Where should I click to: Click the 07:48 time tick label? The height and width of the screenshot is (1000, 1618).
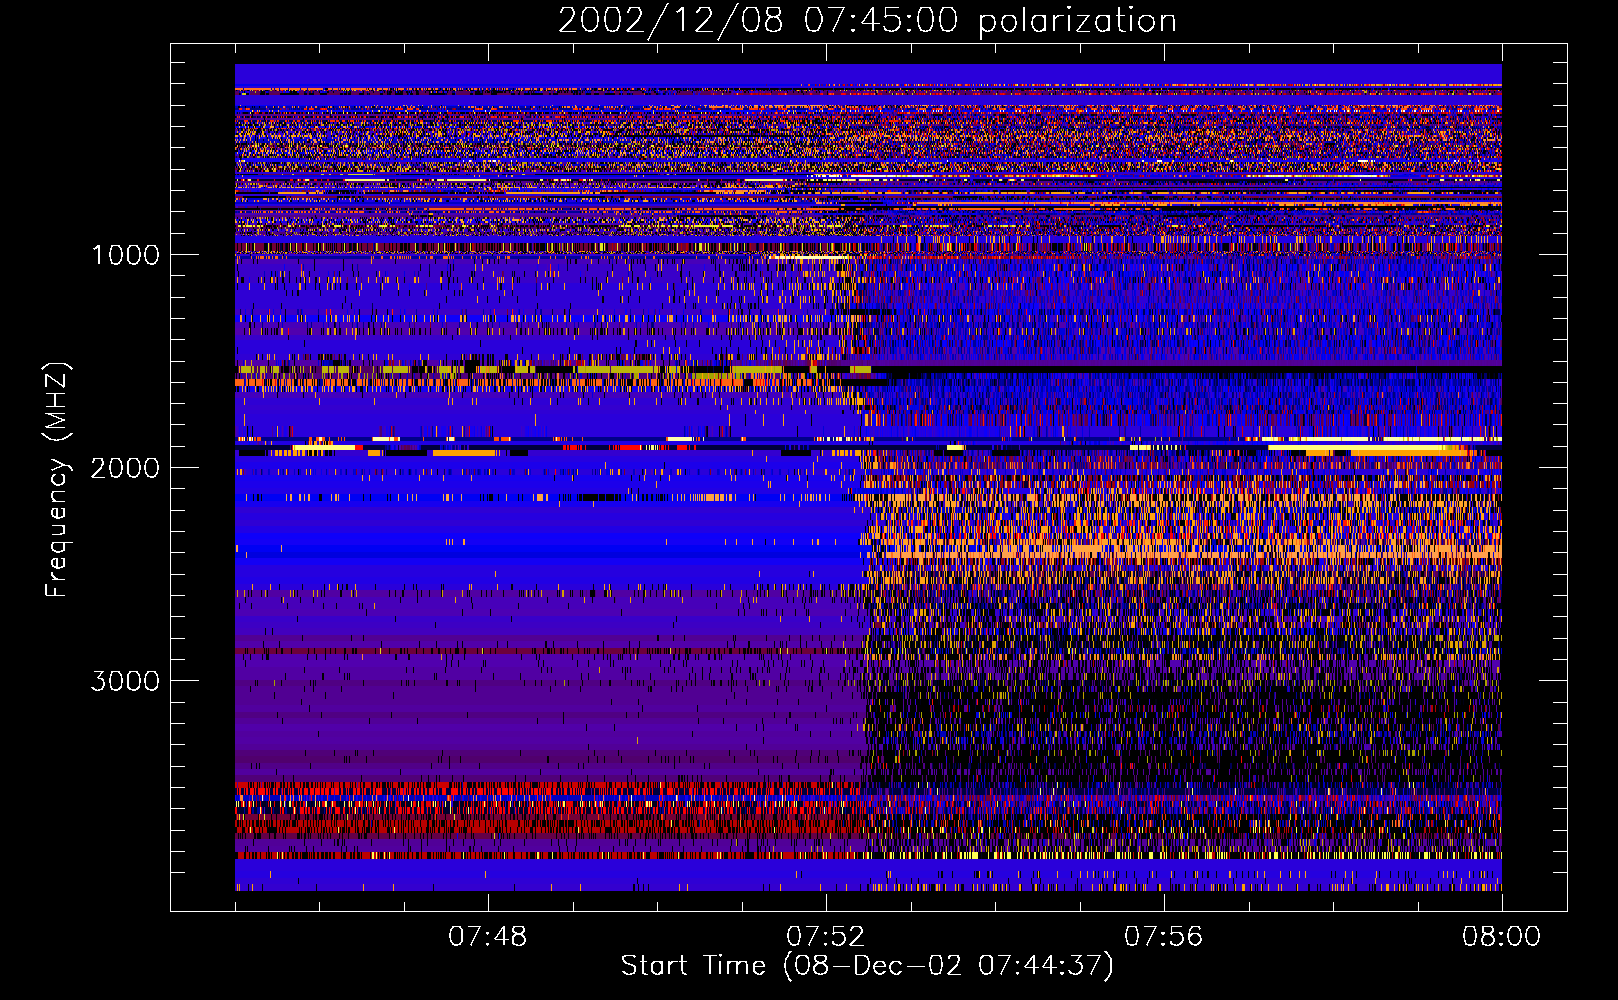(x=487, y=937)
